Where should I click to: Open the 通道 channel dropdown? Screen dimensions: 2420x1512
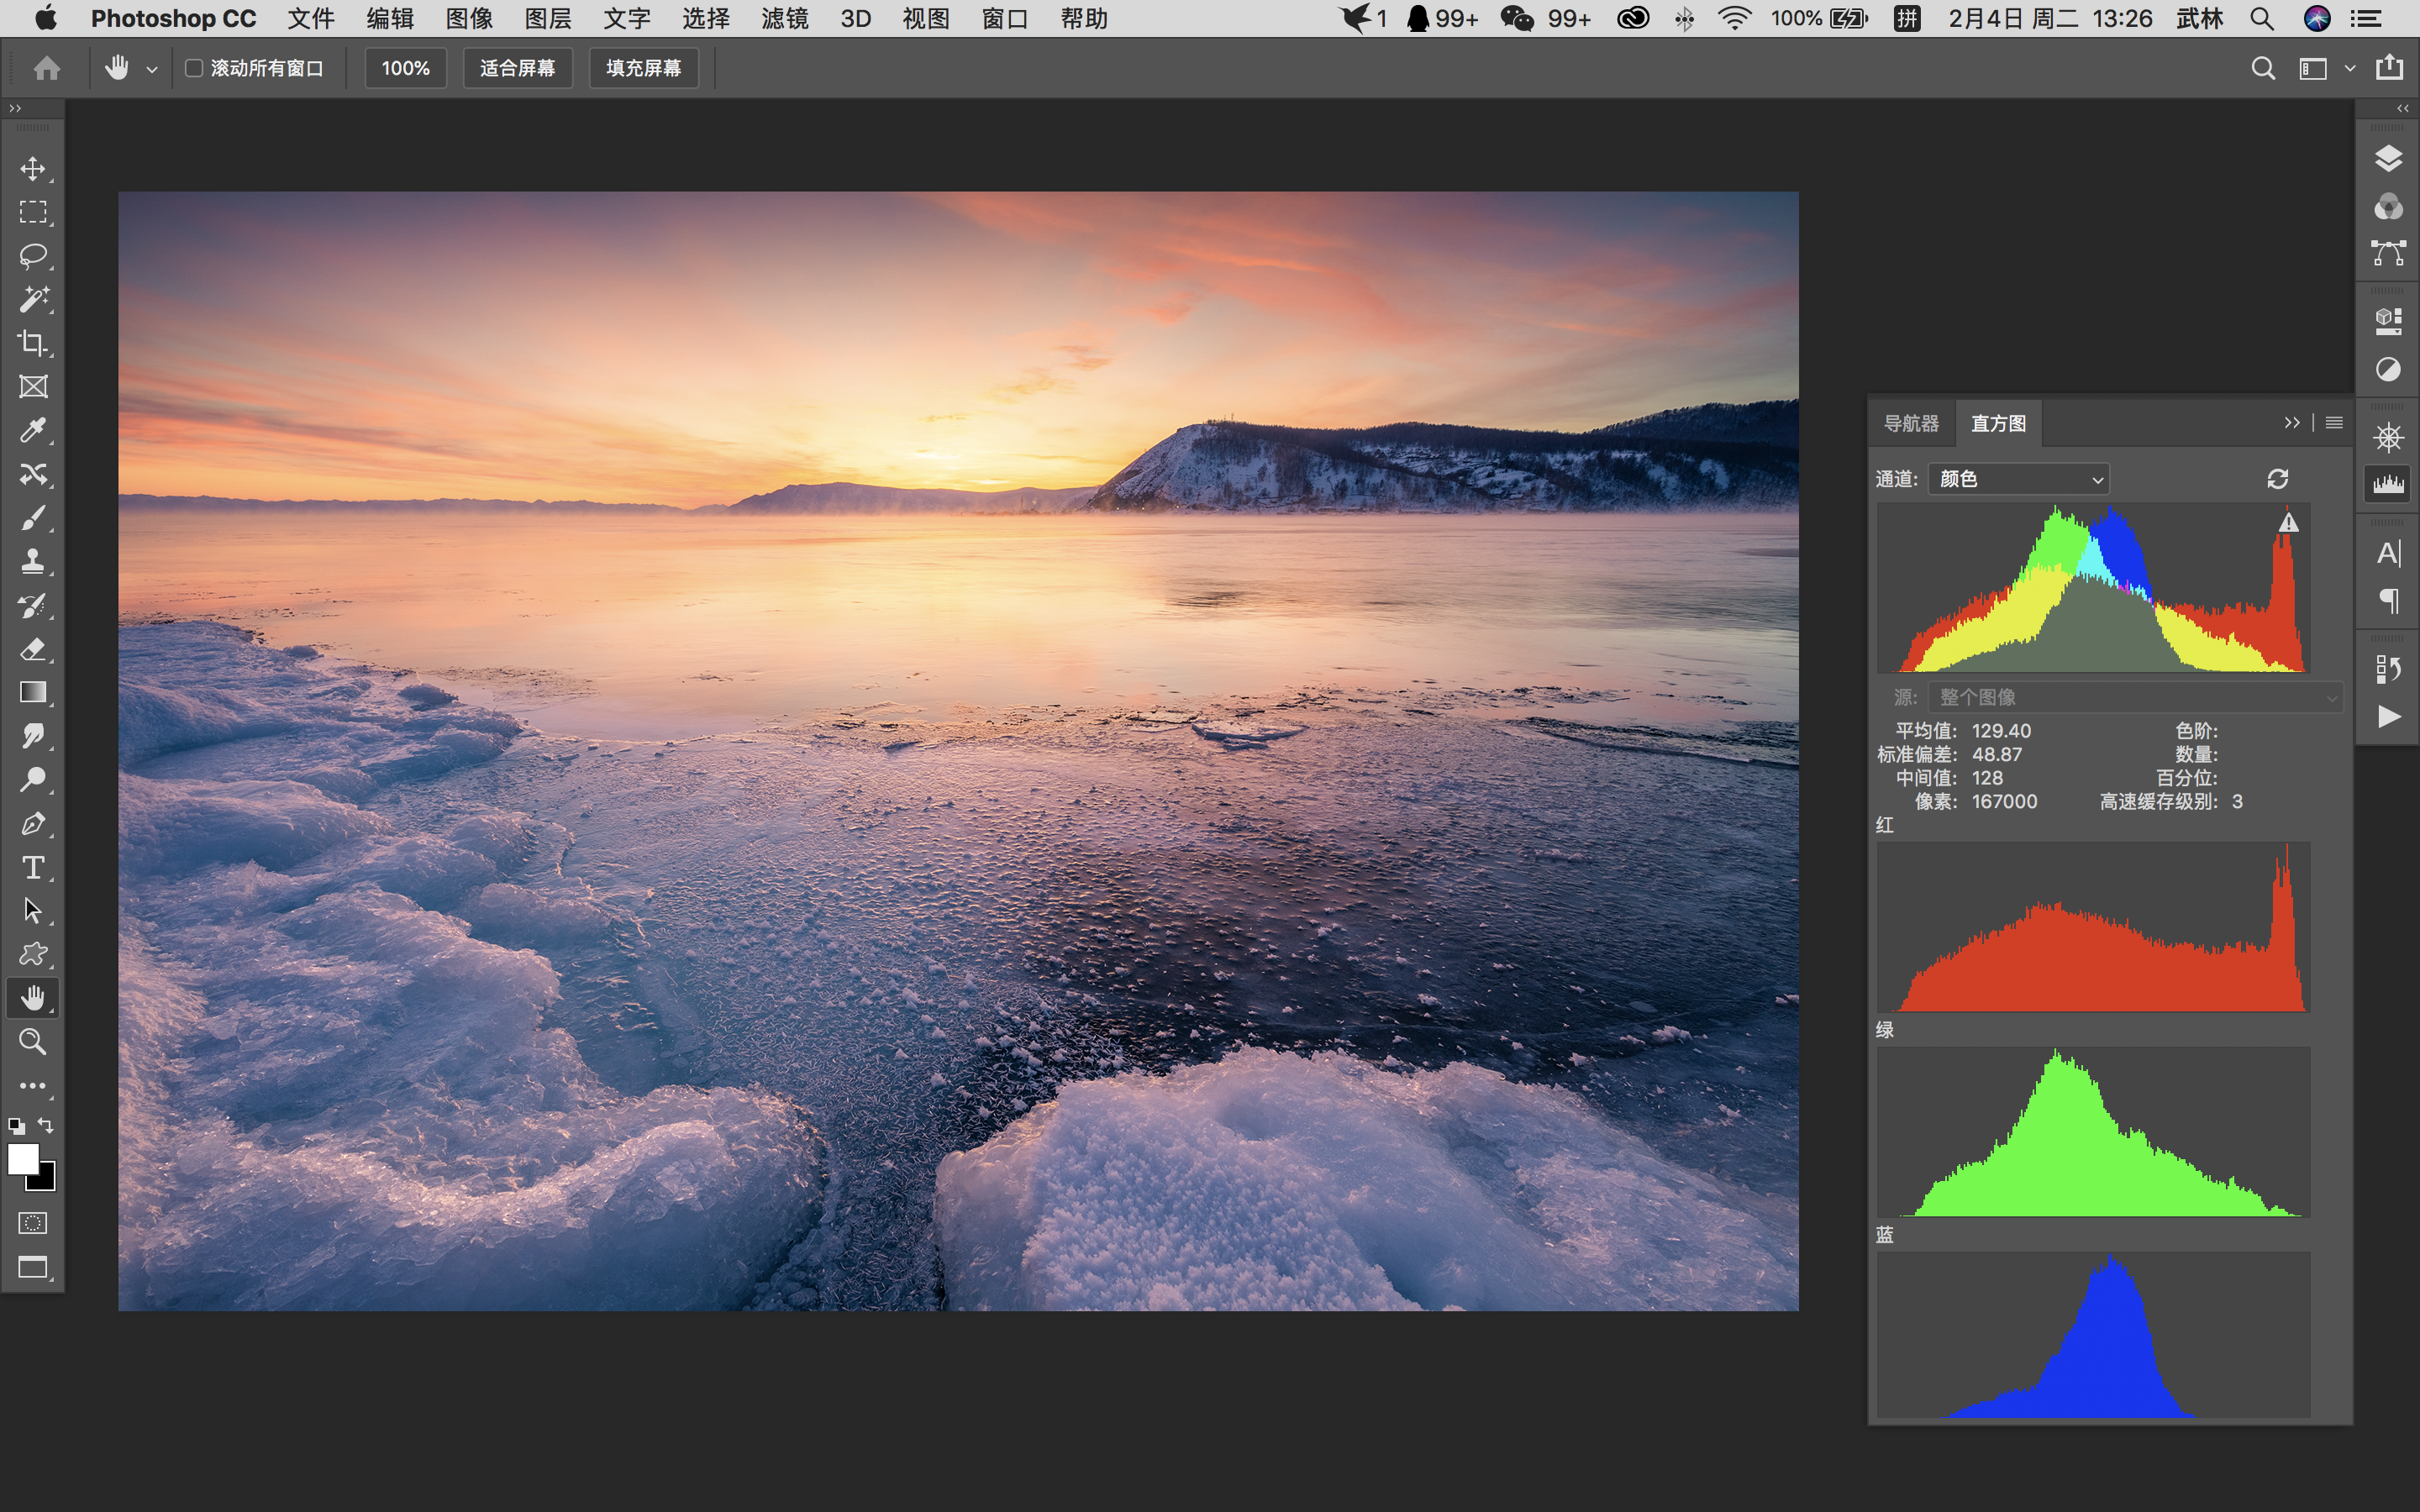click(x=2019, y=479)
